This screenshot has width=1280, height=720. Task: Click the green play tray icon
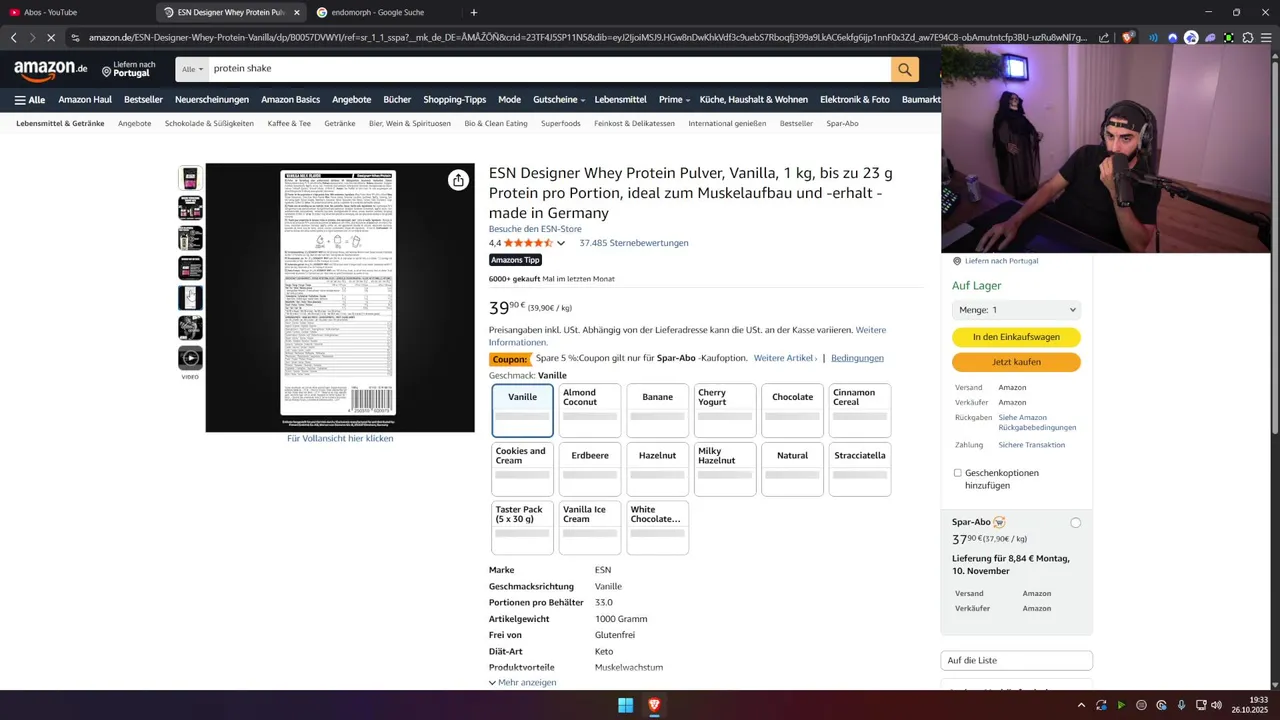click(1121, 705)
